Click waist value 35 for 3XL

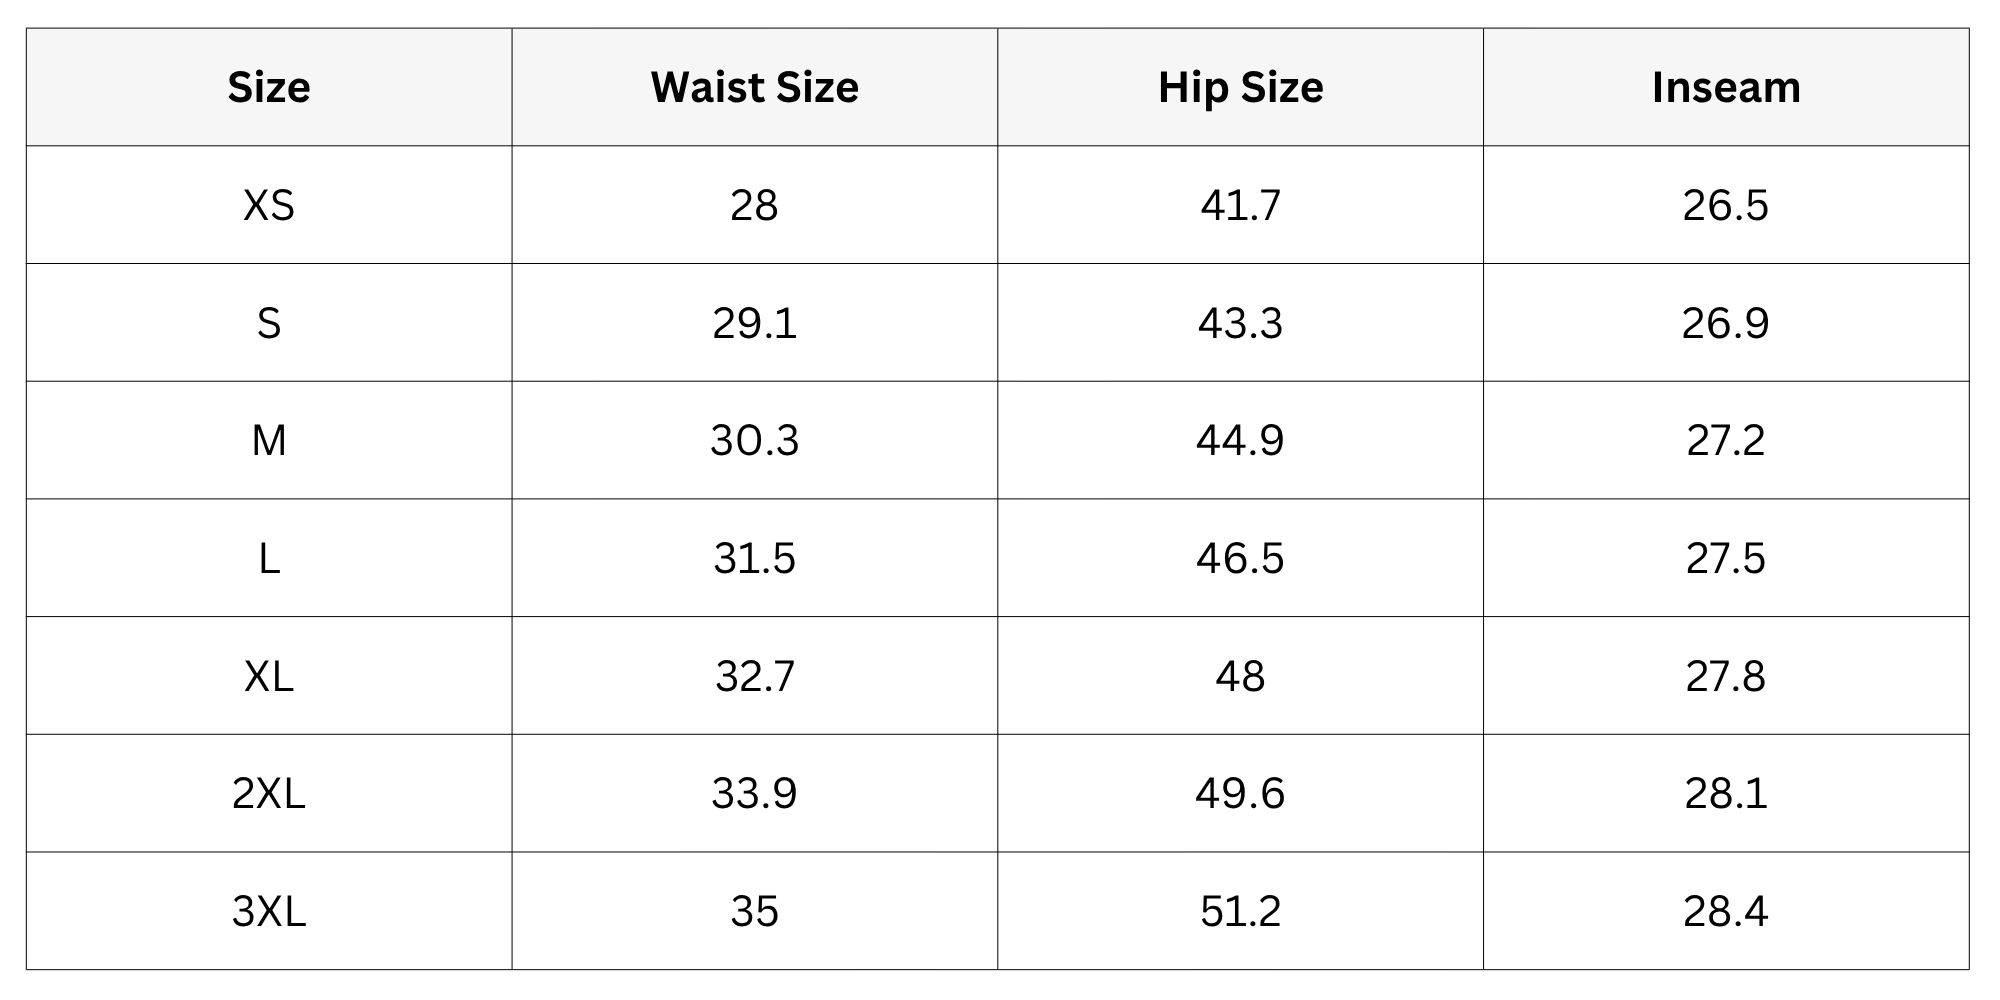pos(755,911)
